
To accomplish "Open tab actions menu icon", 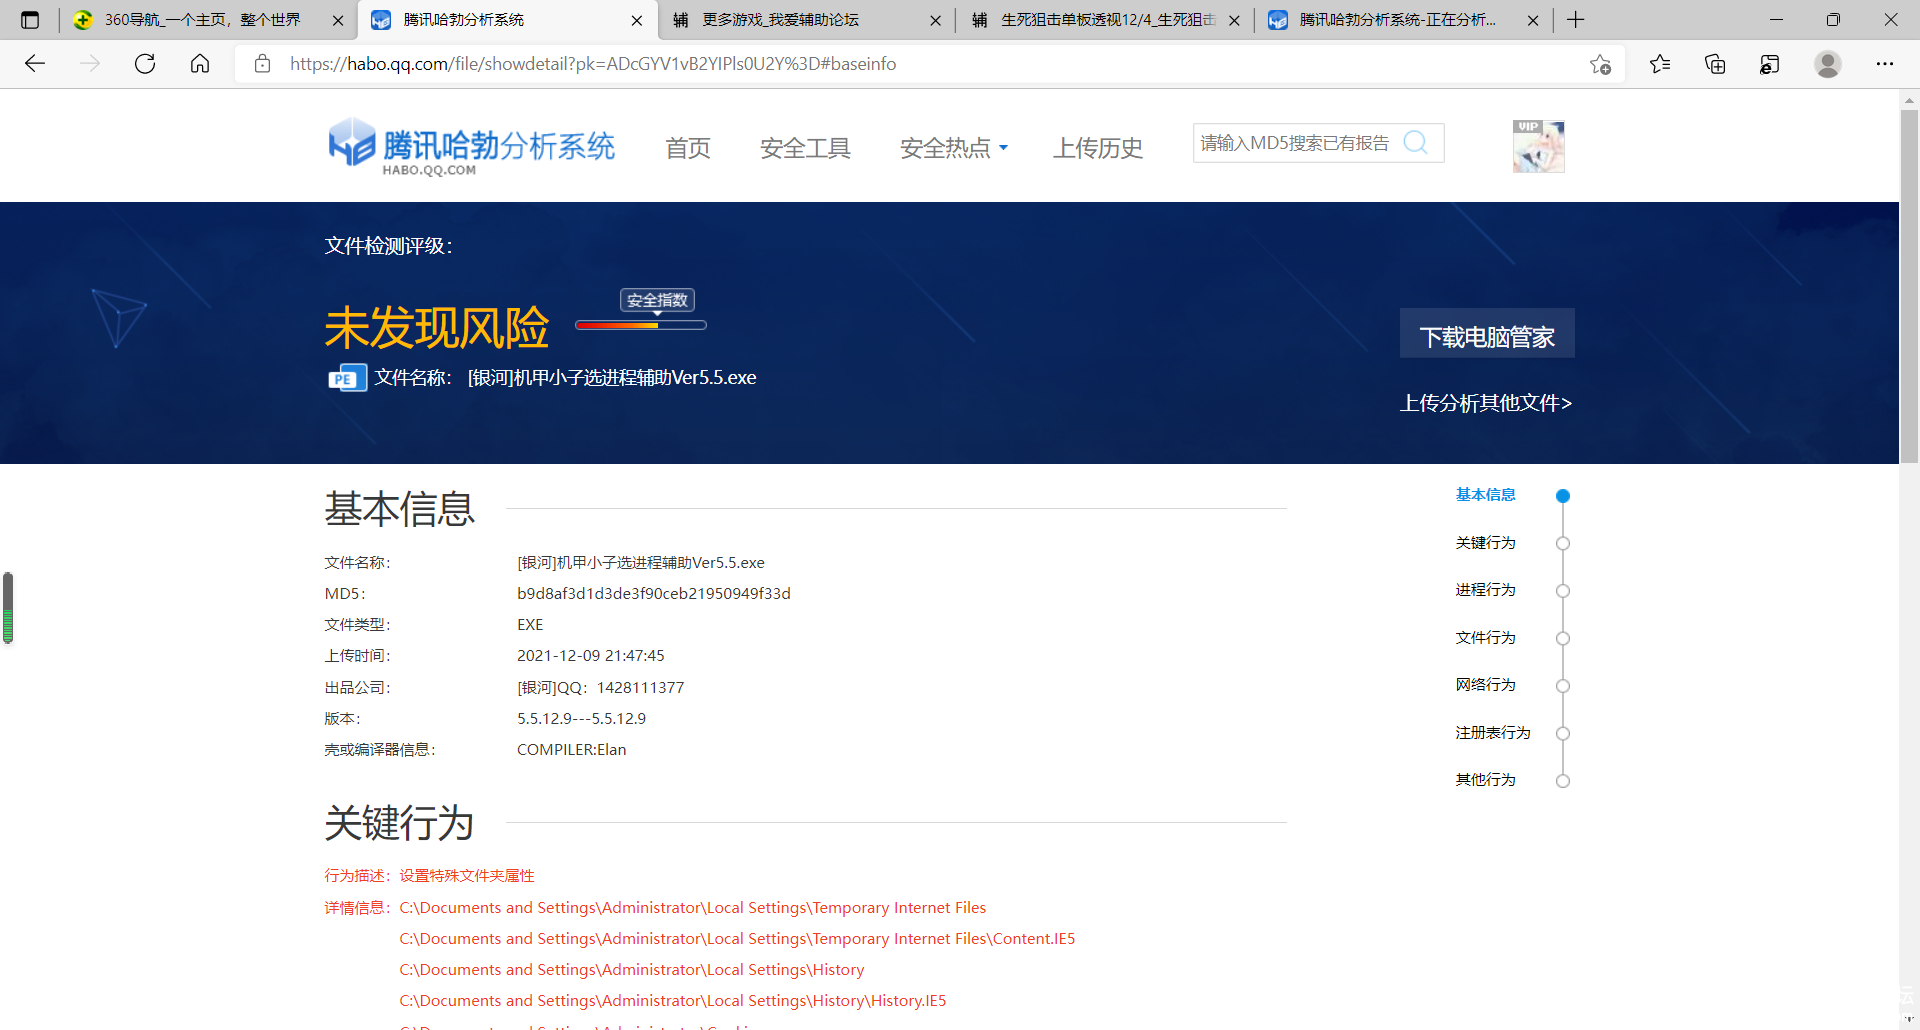I will tap(30, 20).
